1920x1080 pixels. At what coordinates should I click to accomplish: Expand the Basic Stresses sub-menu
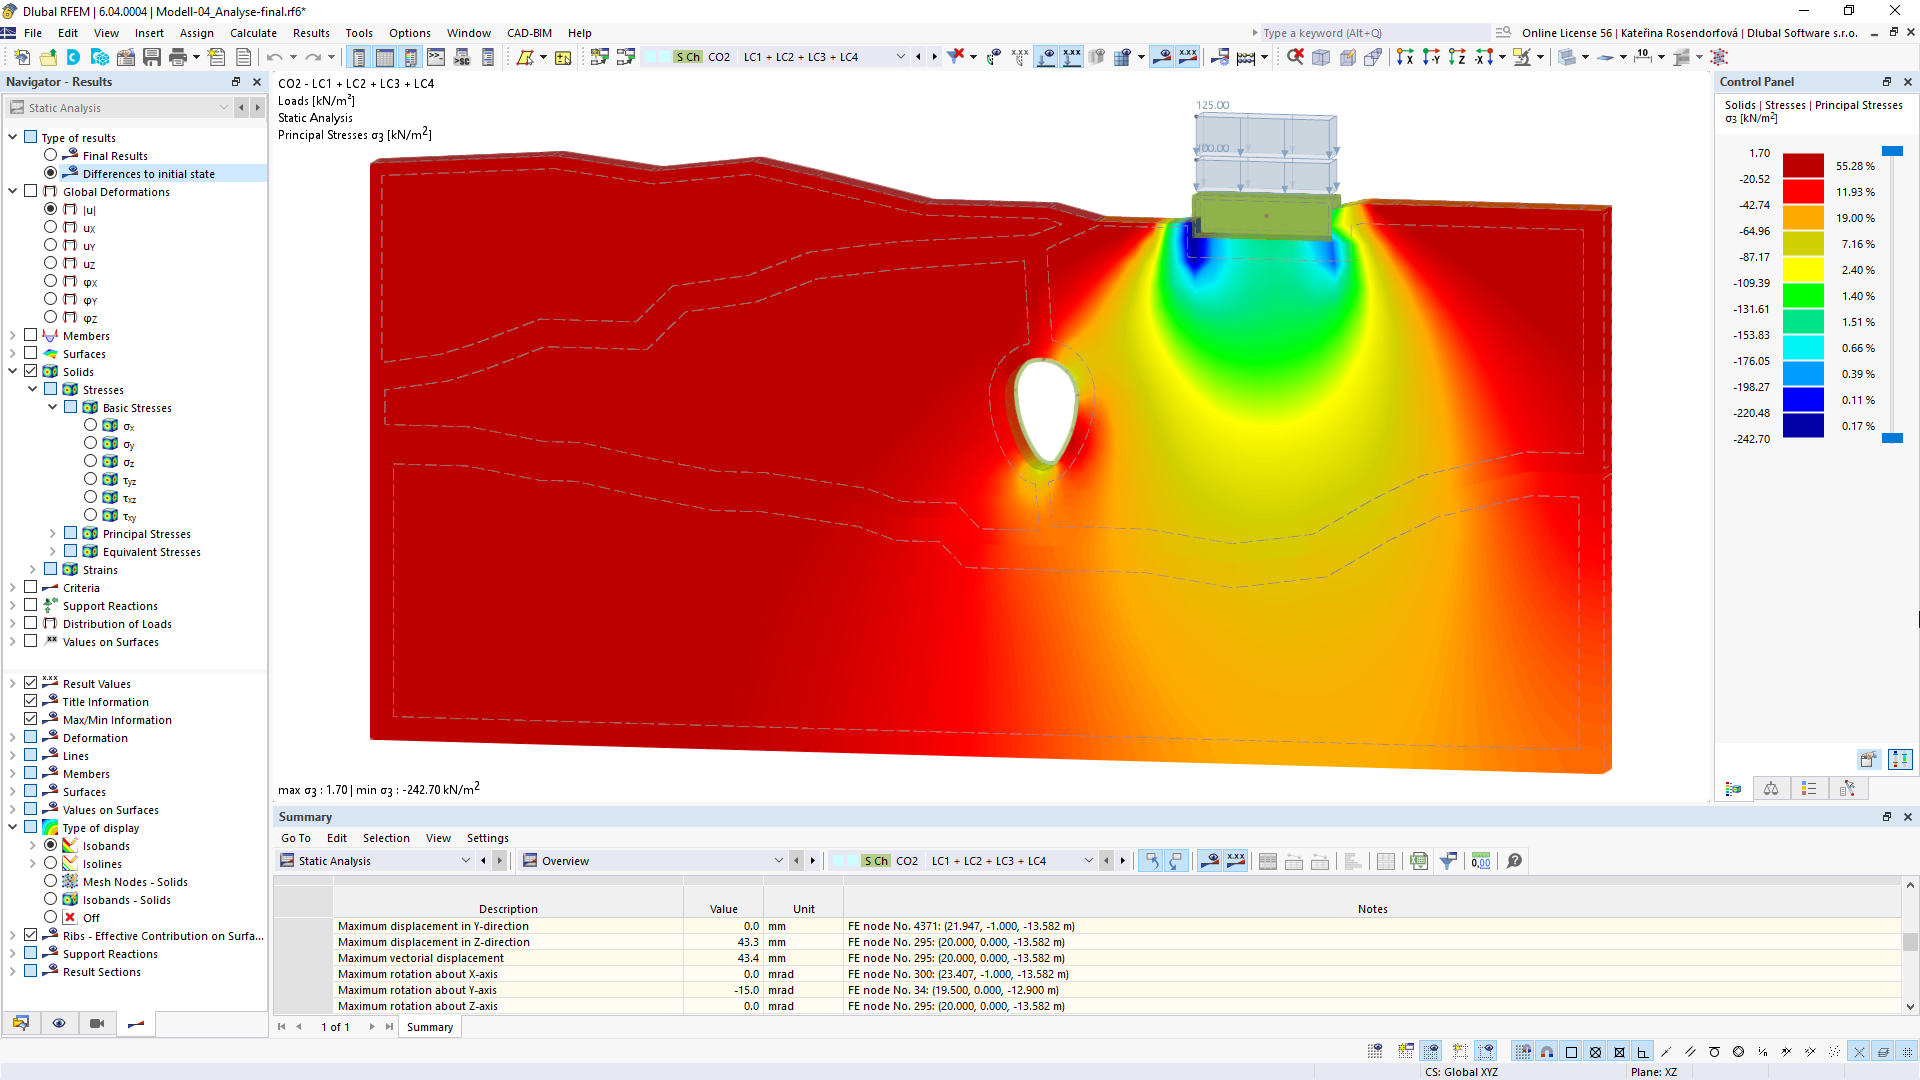tap(53, 407)
